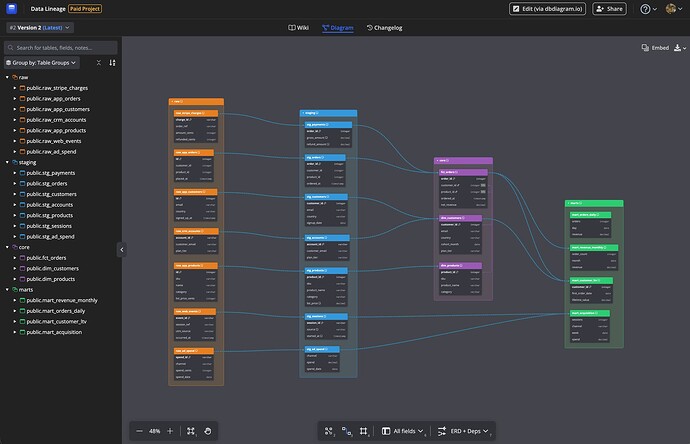
Task: Select public.stg_sessions in the sidebar
Action: click(x=49, y=226)
